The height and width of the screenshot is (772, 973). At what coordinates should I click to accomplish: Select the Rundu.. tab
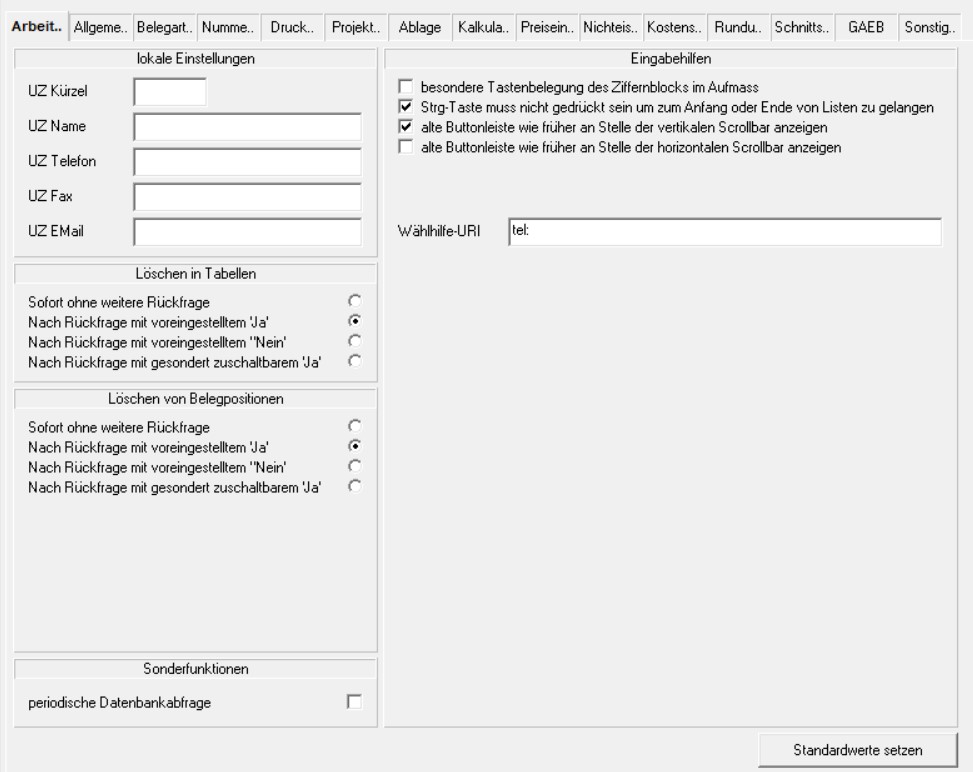tap(738, 27)
